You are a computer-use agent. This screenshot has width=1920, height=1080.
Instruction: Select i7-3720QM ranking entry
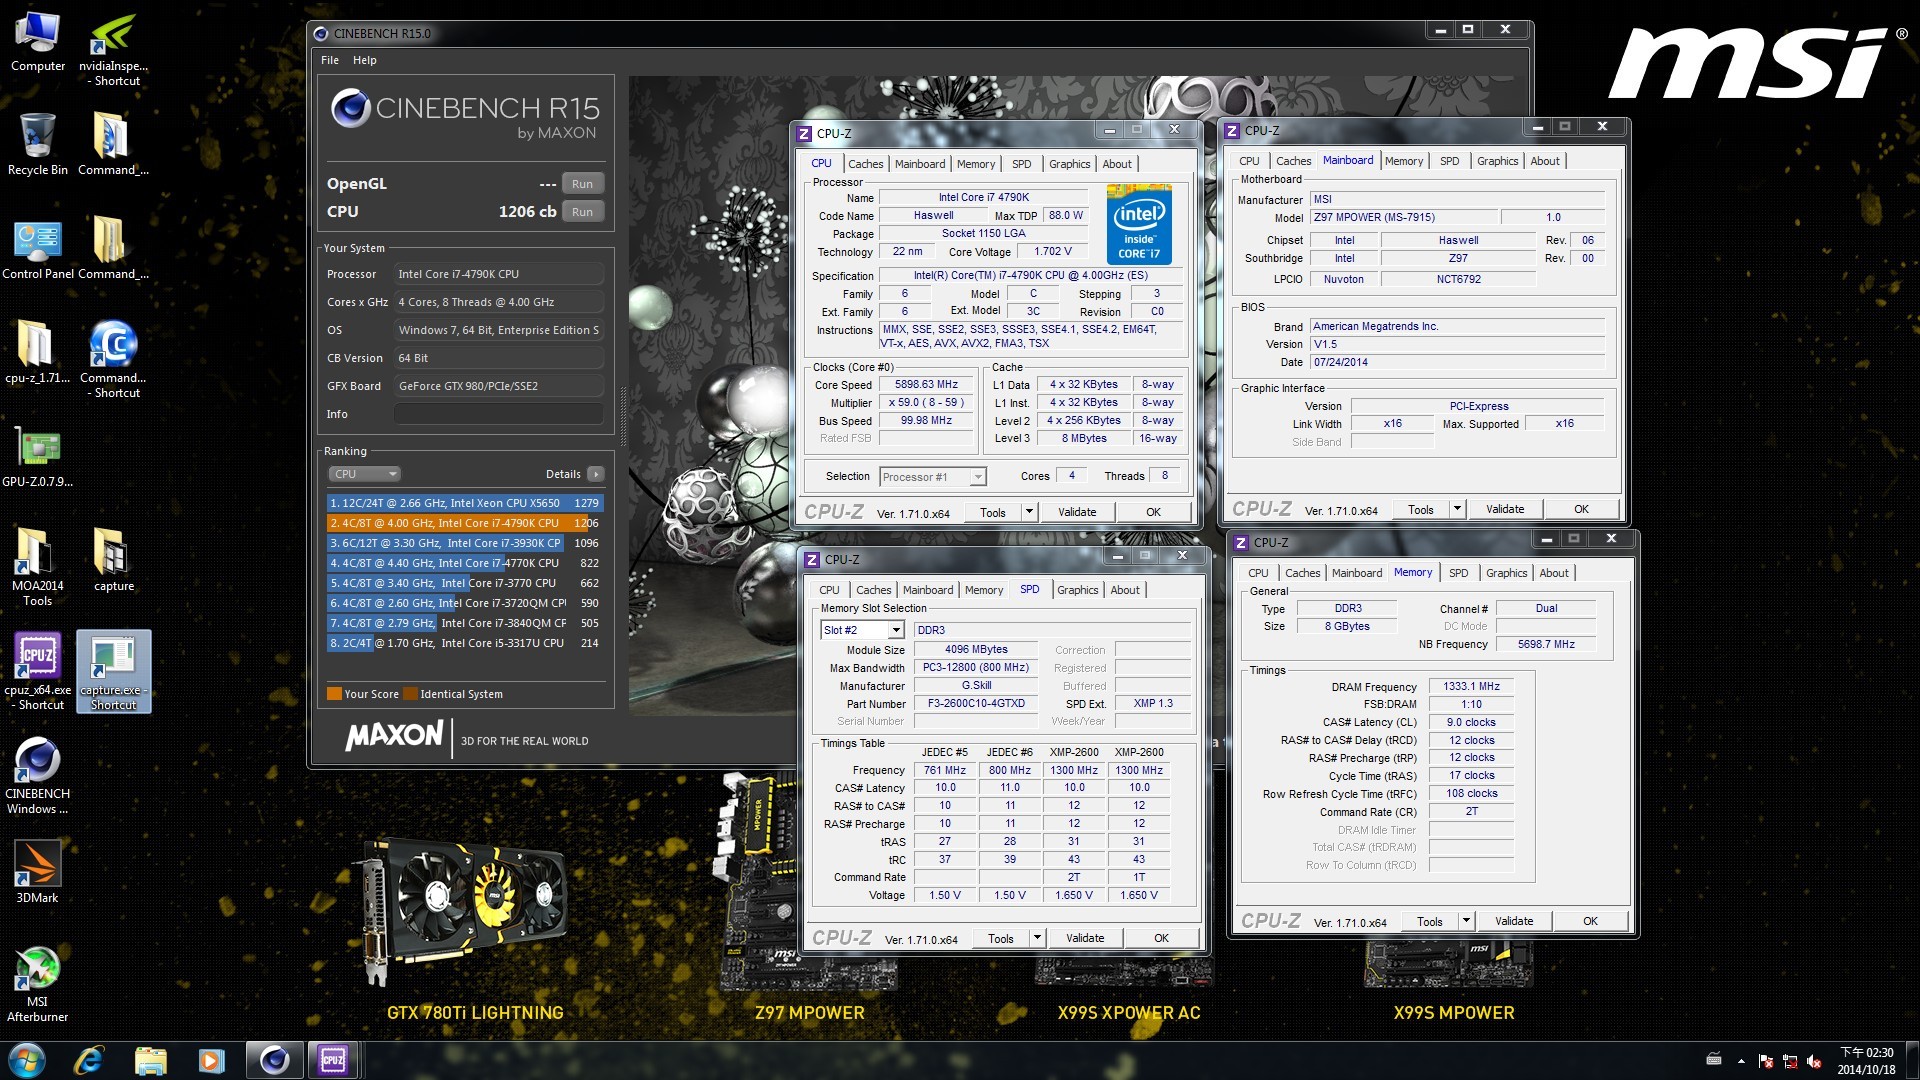pos(465,603)
